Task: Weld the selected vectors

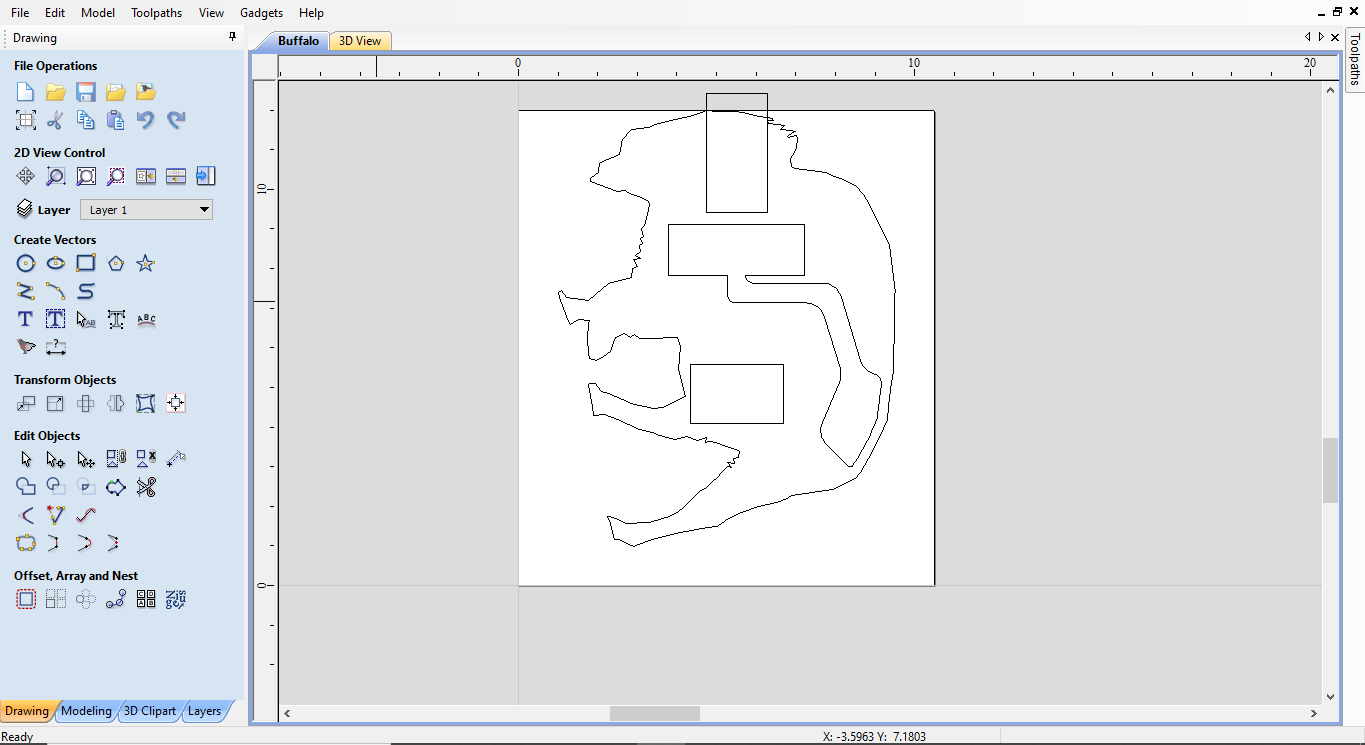Action: [x=26, y=487]
